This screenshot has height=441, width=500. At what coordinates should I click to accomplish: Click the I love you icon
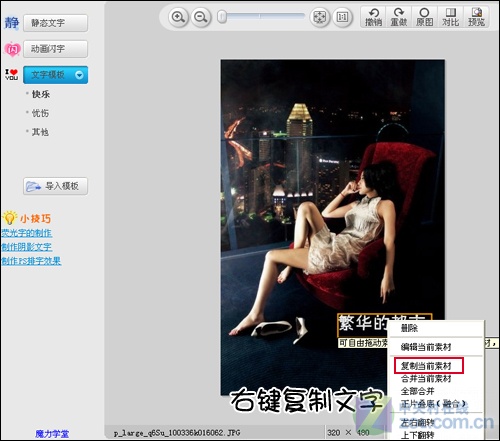pyautogui.click(x=11, y=74)
